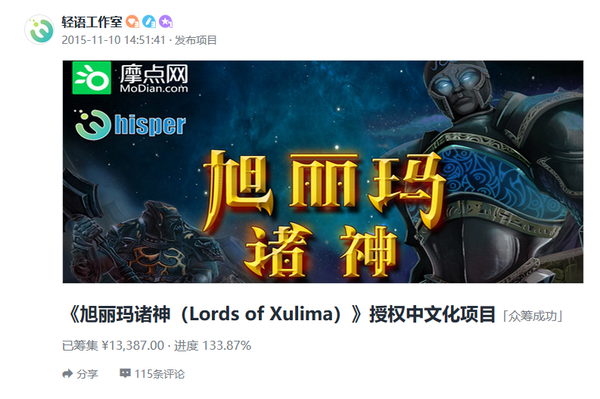Click the comment bubble icon
600x399 pixels.
125,373
